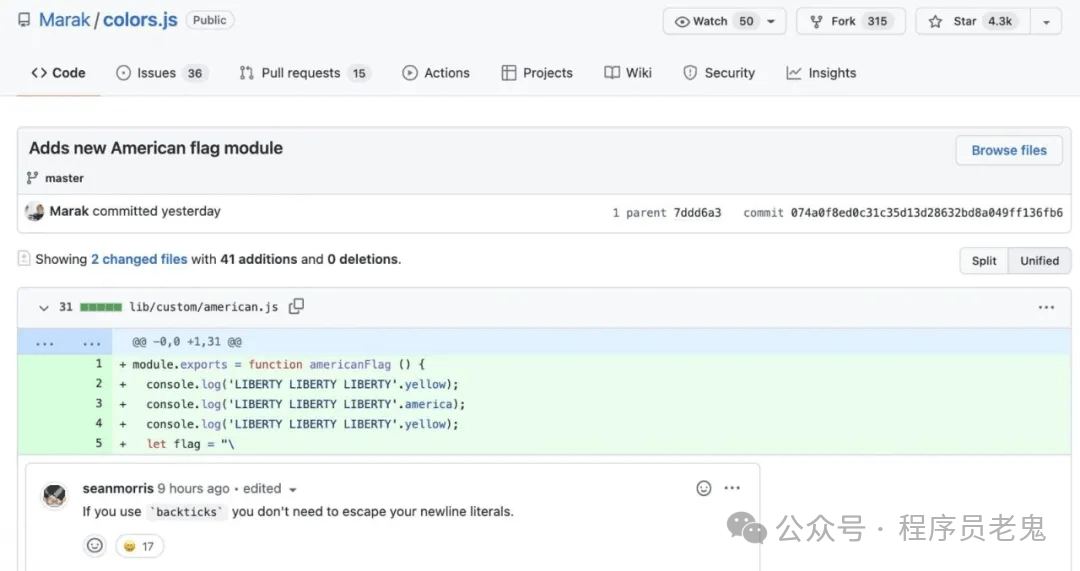
Task: Open the file options three-dot menu
Action: coord(1046,308)
